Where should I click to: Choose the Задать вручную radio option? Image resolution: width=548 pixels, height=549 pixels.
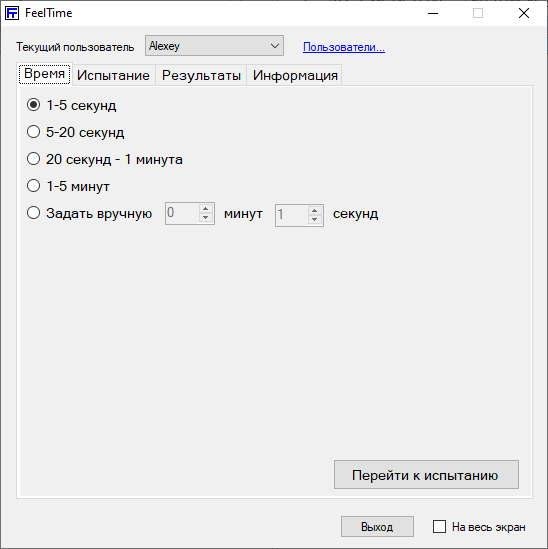coord(34,213)
